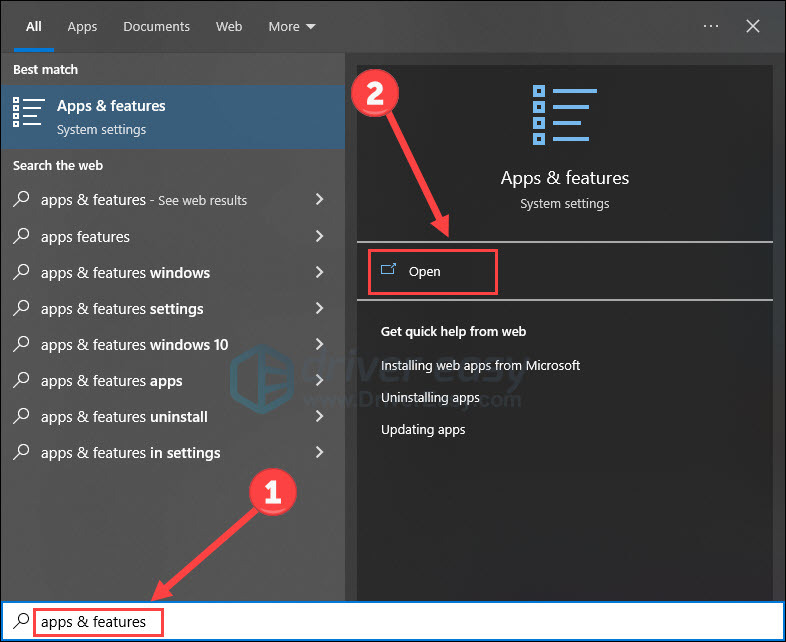
Task: Click the large Apps & features icon in preview pane
Action: 564,115
